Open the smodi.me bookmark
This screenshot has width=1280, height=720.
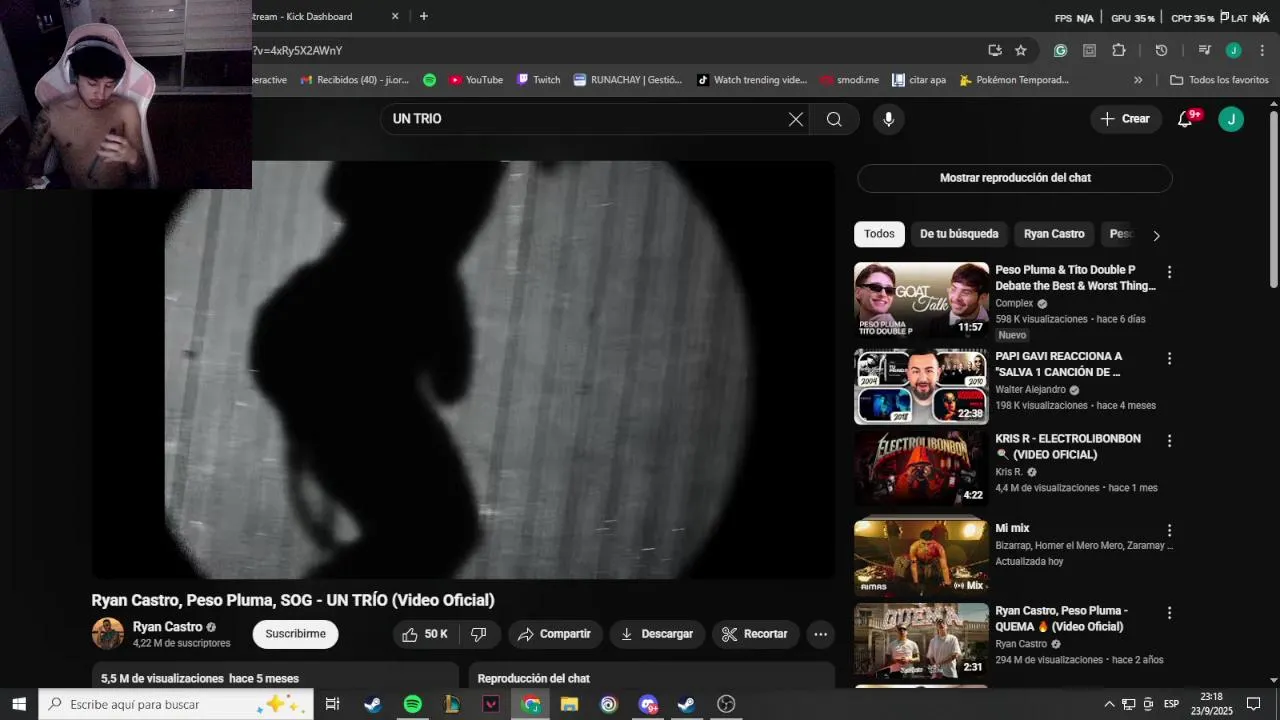coord(849,80)
